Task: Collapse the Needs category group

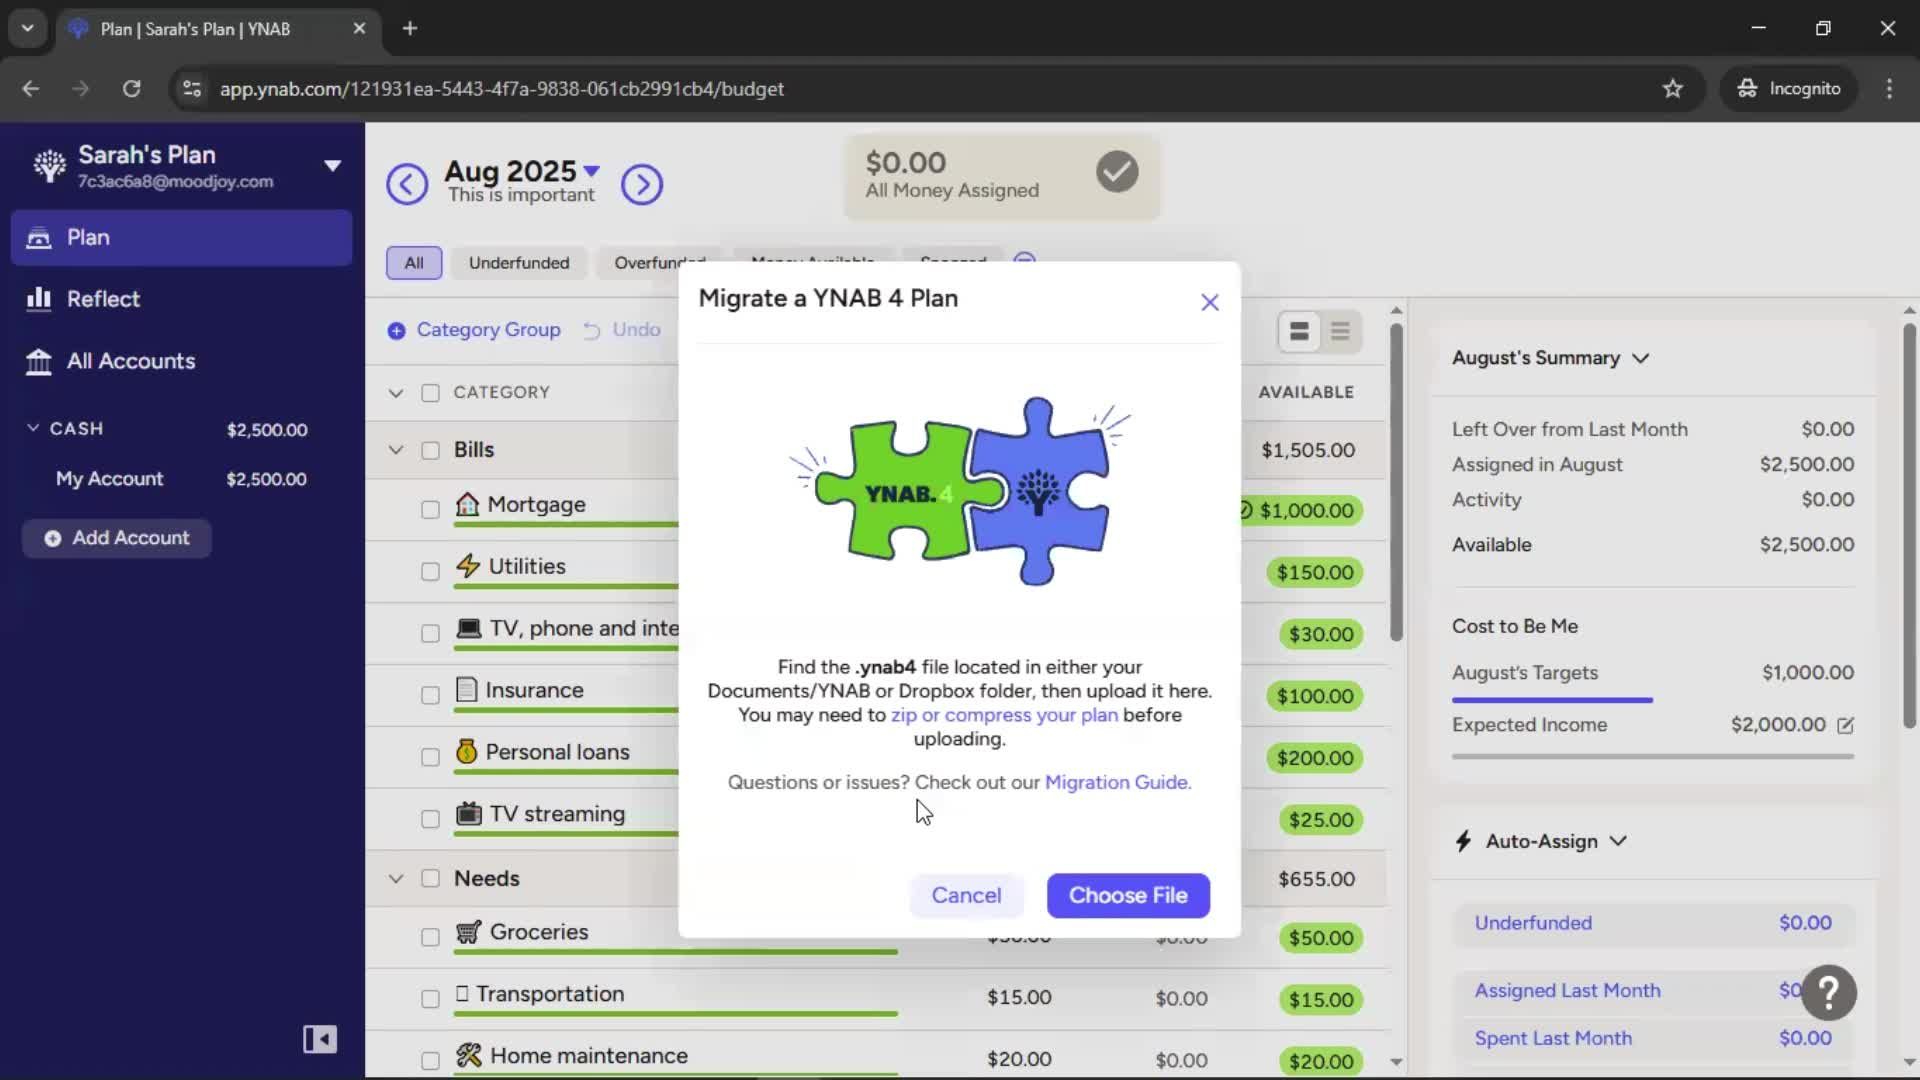Action: pos(396,879)
